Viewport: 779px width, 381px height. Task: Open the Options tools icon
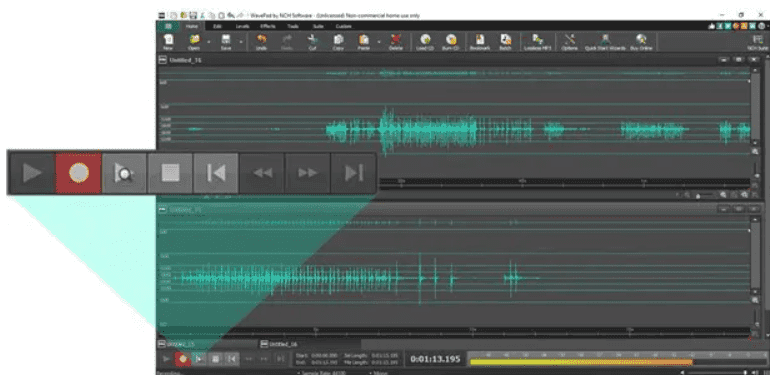[569, 42]
